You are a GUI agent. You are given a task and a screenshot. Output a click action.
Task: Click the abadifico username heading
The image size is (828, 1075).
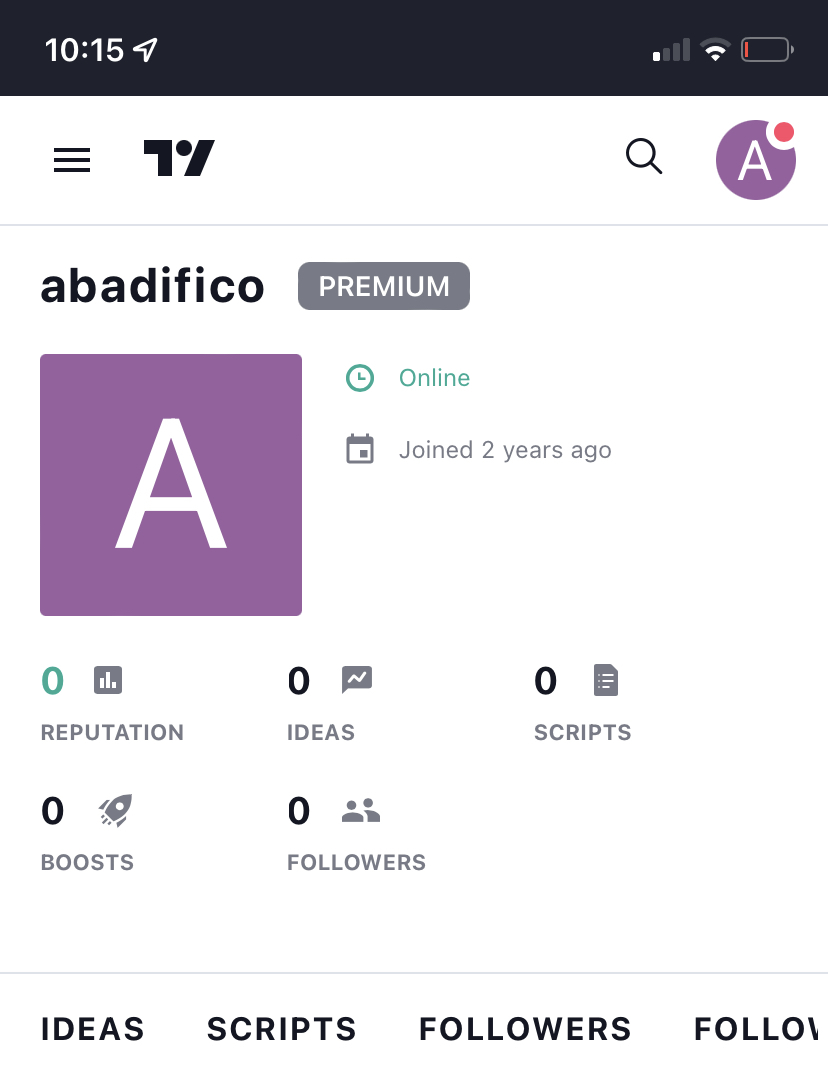click(153, 287)
